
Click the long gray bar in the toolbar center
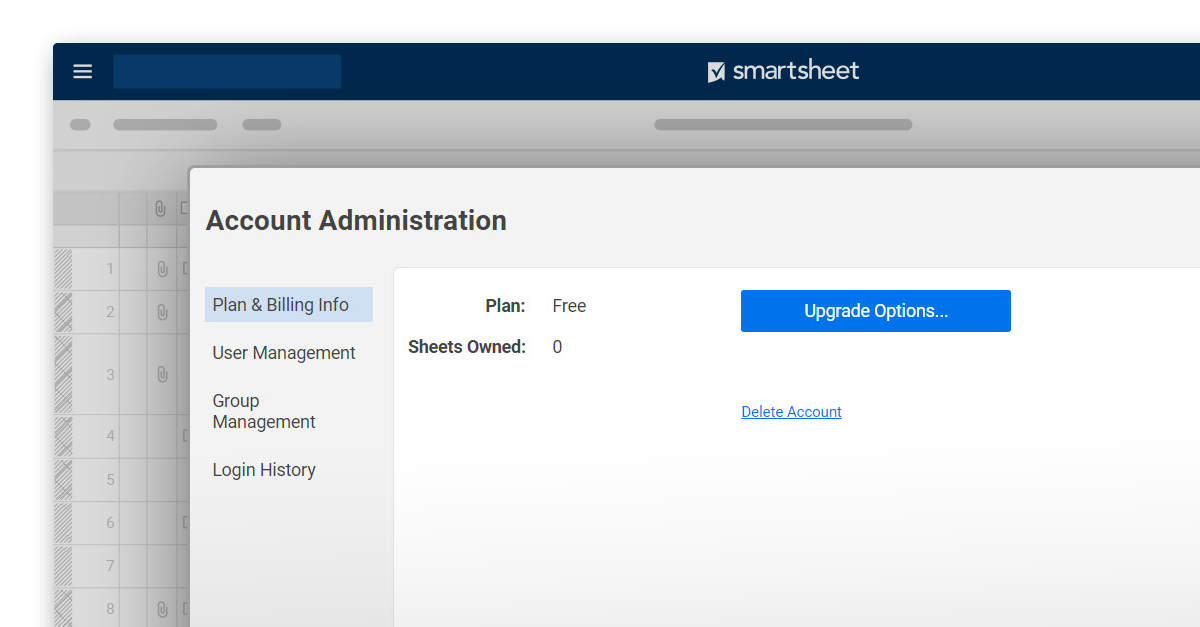click(x=783, y=125)
